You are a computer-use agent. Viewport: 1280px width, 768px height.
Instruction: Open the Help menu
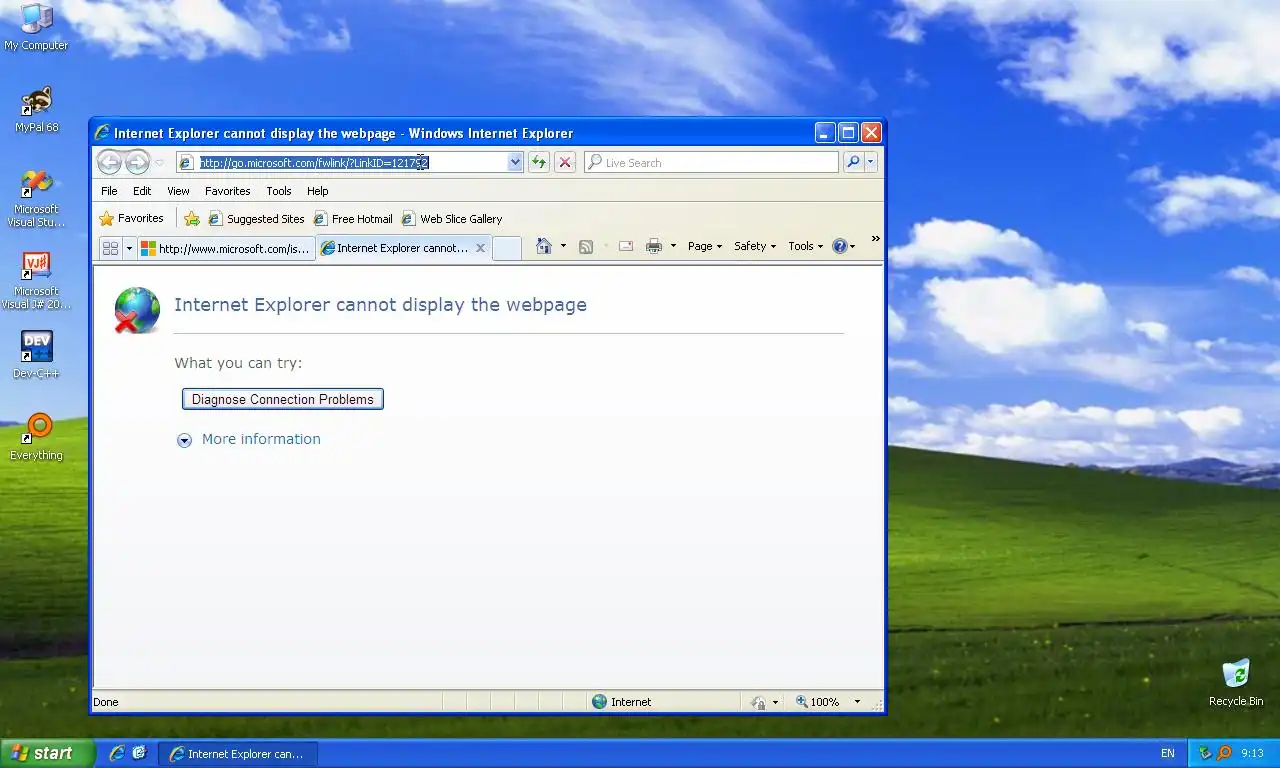point(317,191)
